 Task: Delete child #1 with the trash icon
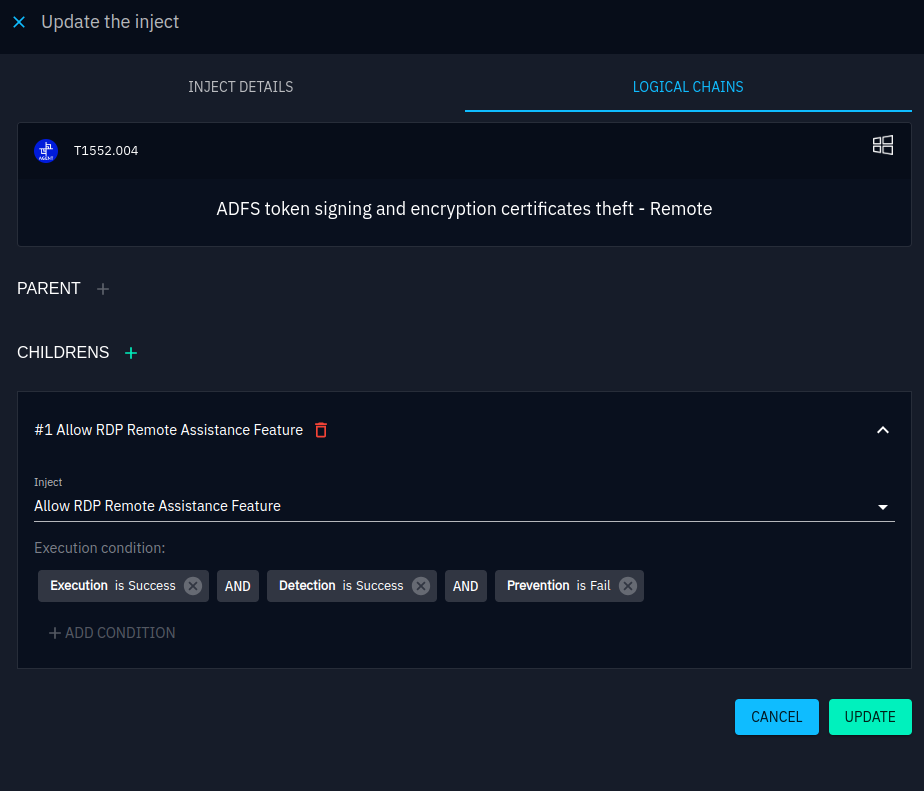321,430
